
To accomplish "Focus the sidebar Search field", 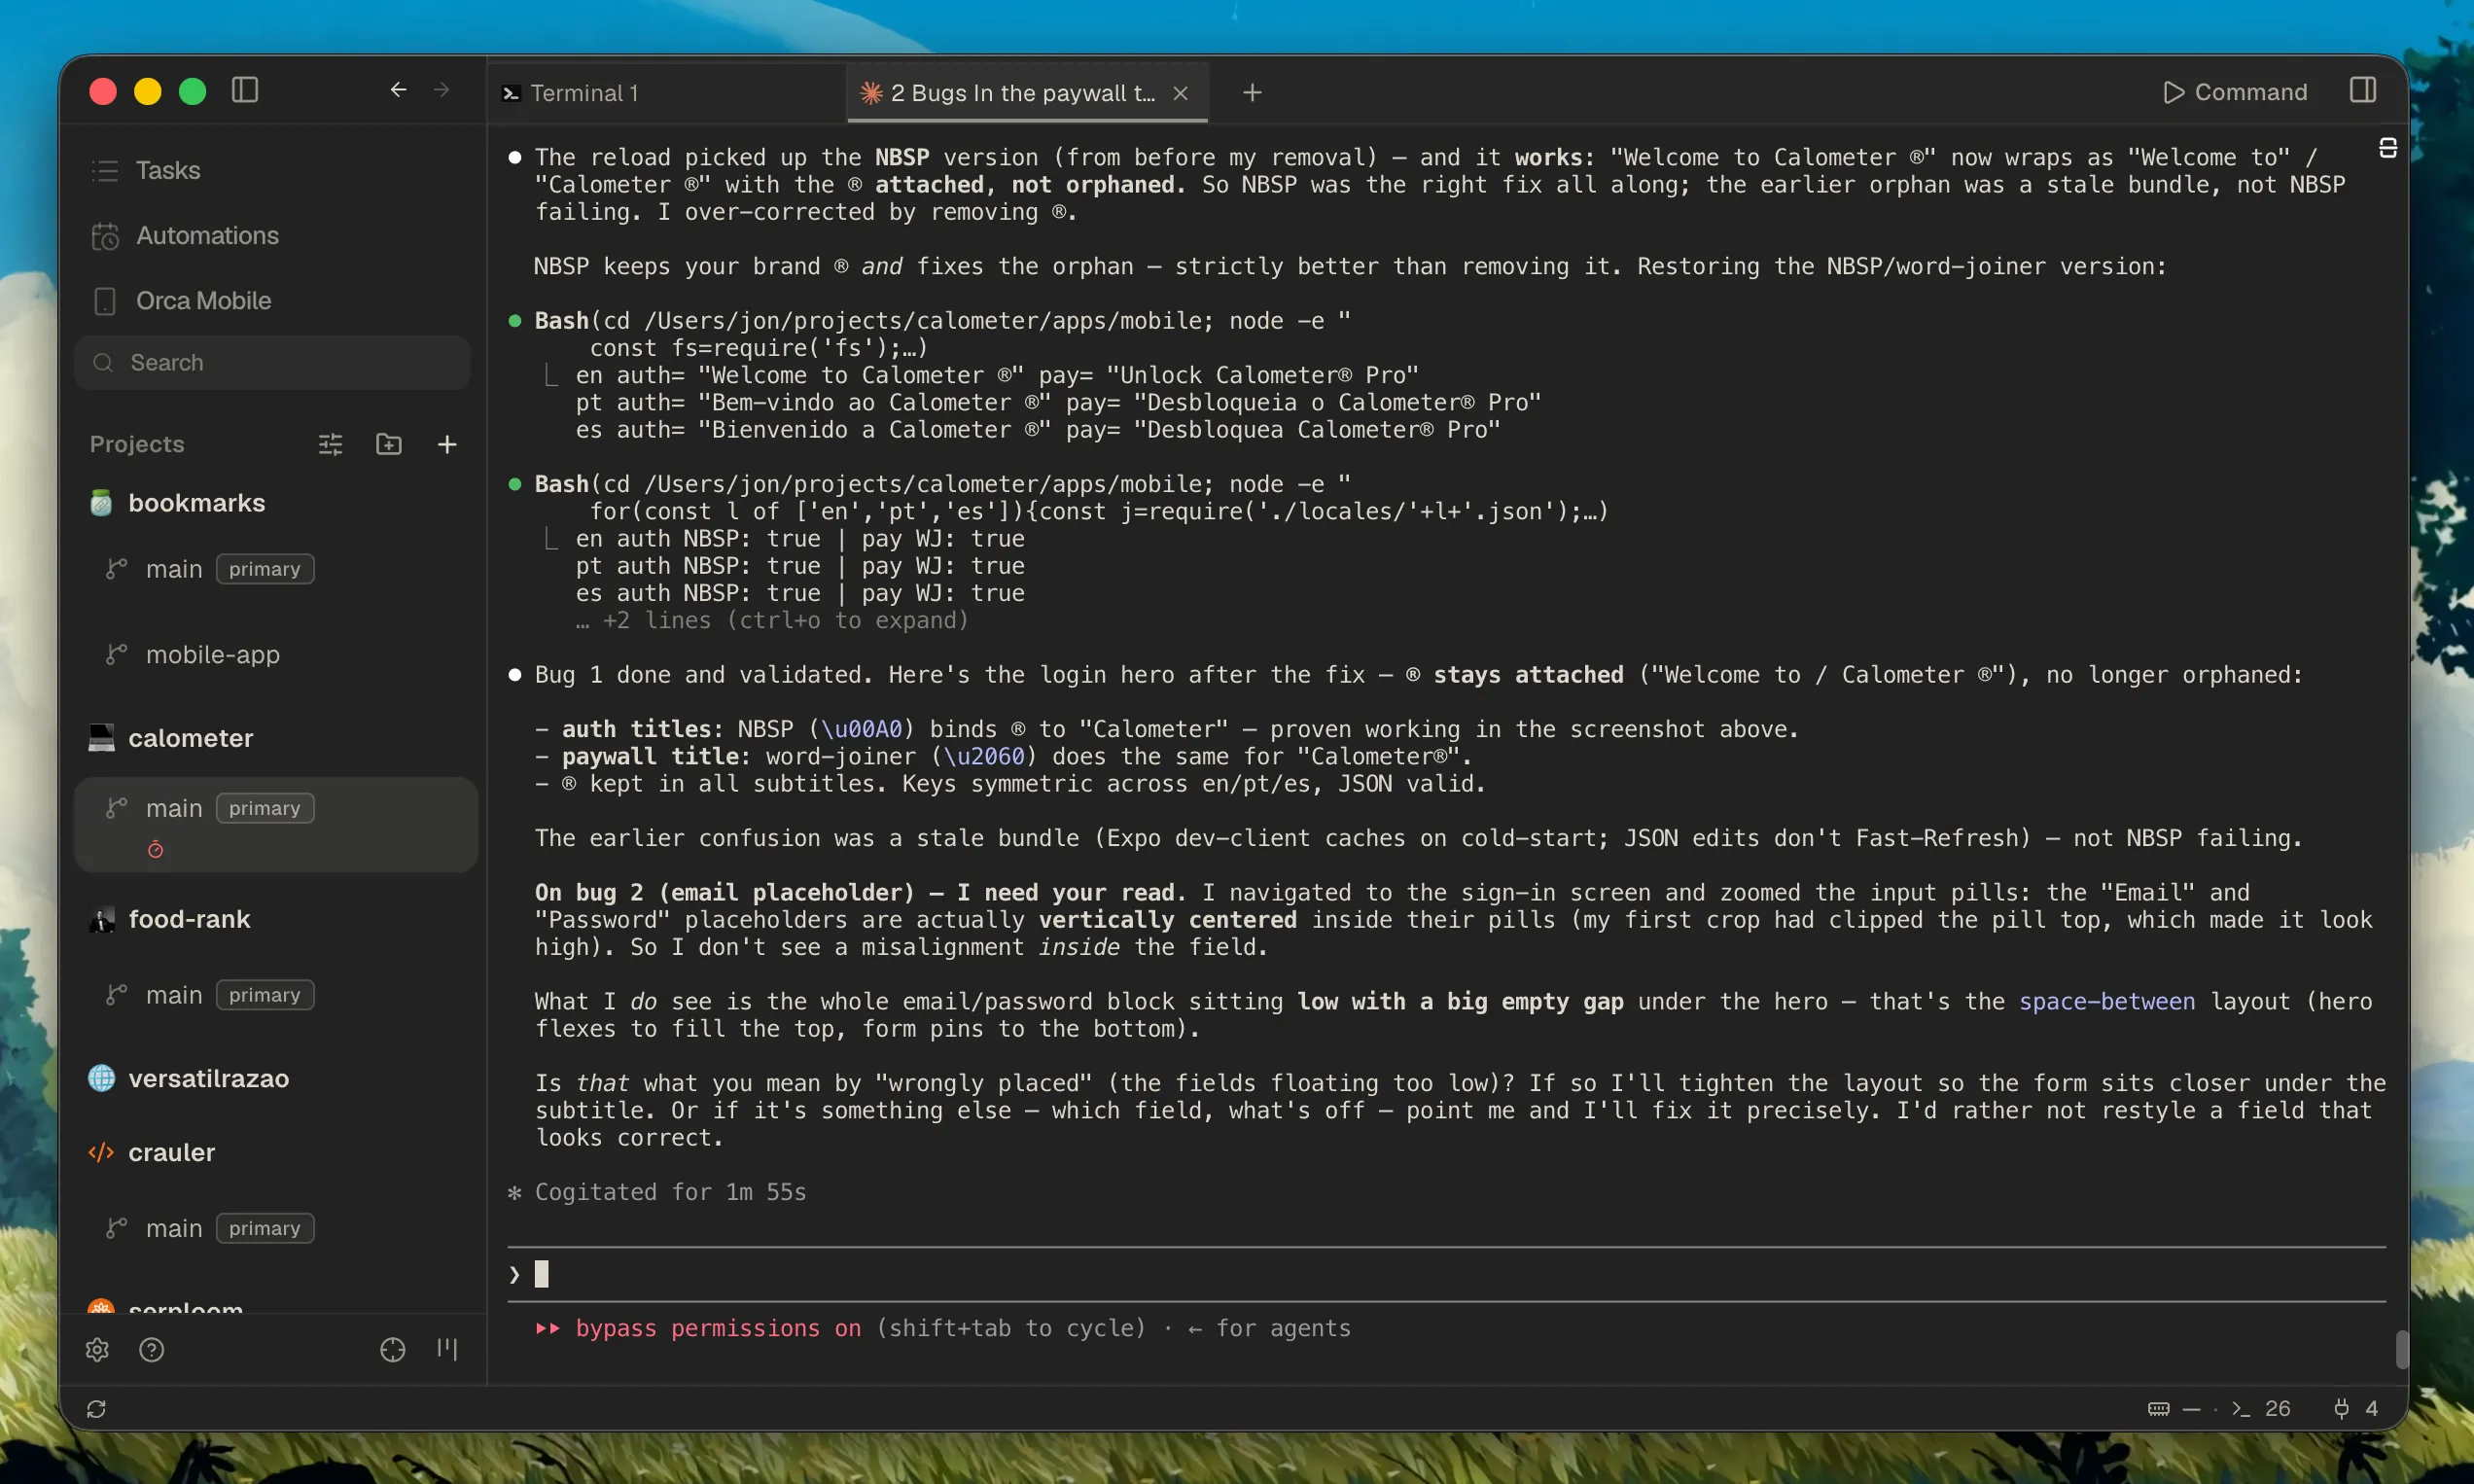I will (272, 363).
